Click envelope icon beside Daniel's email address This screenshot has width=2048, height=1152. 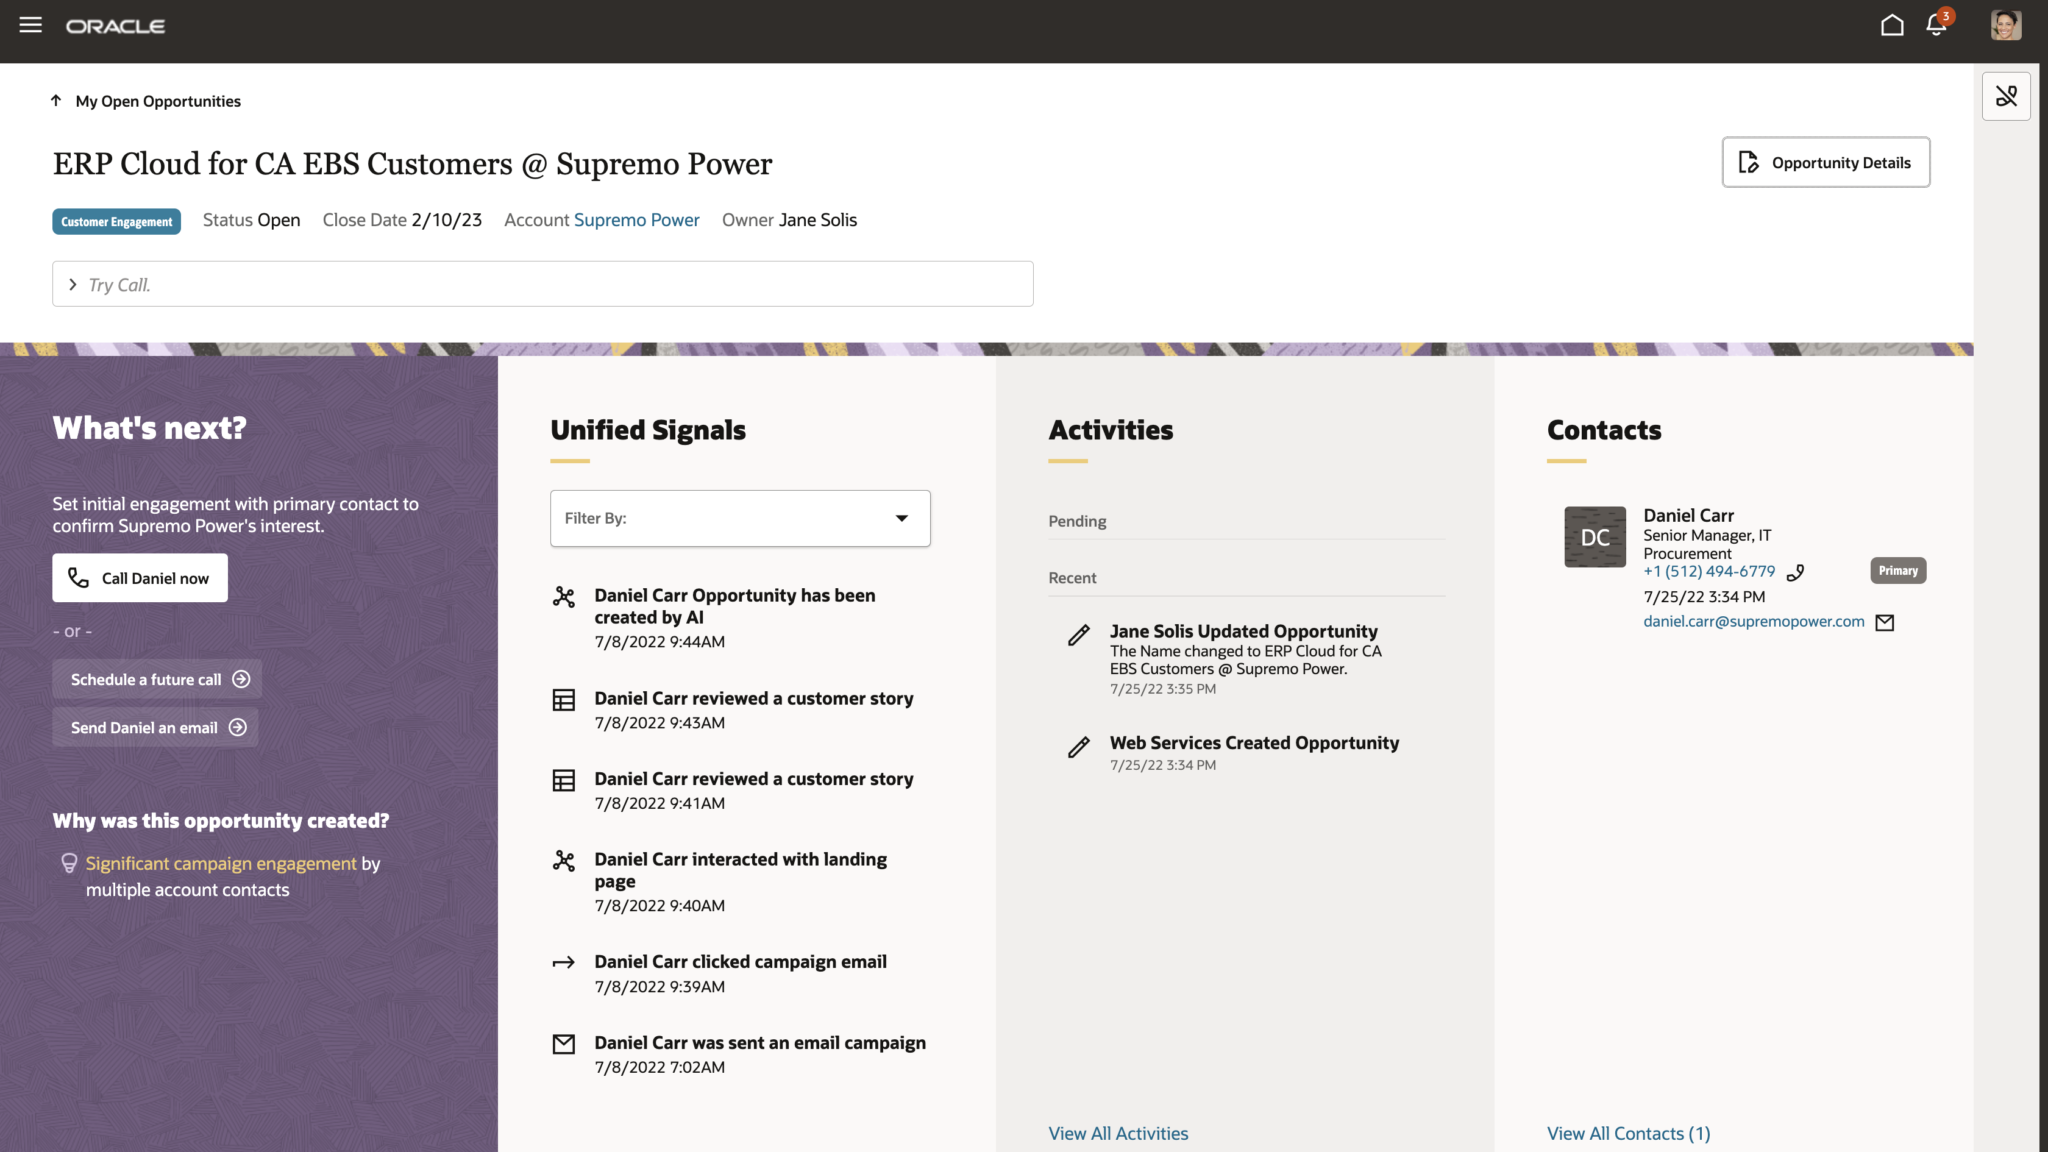1885,623
